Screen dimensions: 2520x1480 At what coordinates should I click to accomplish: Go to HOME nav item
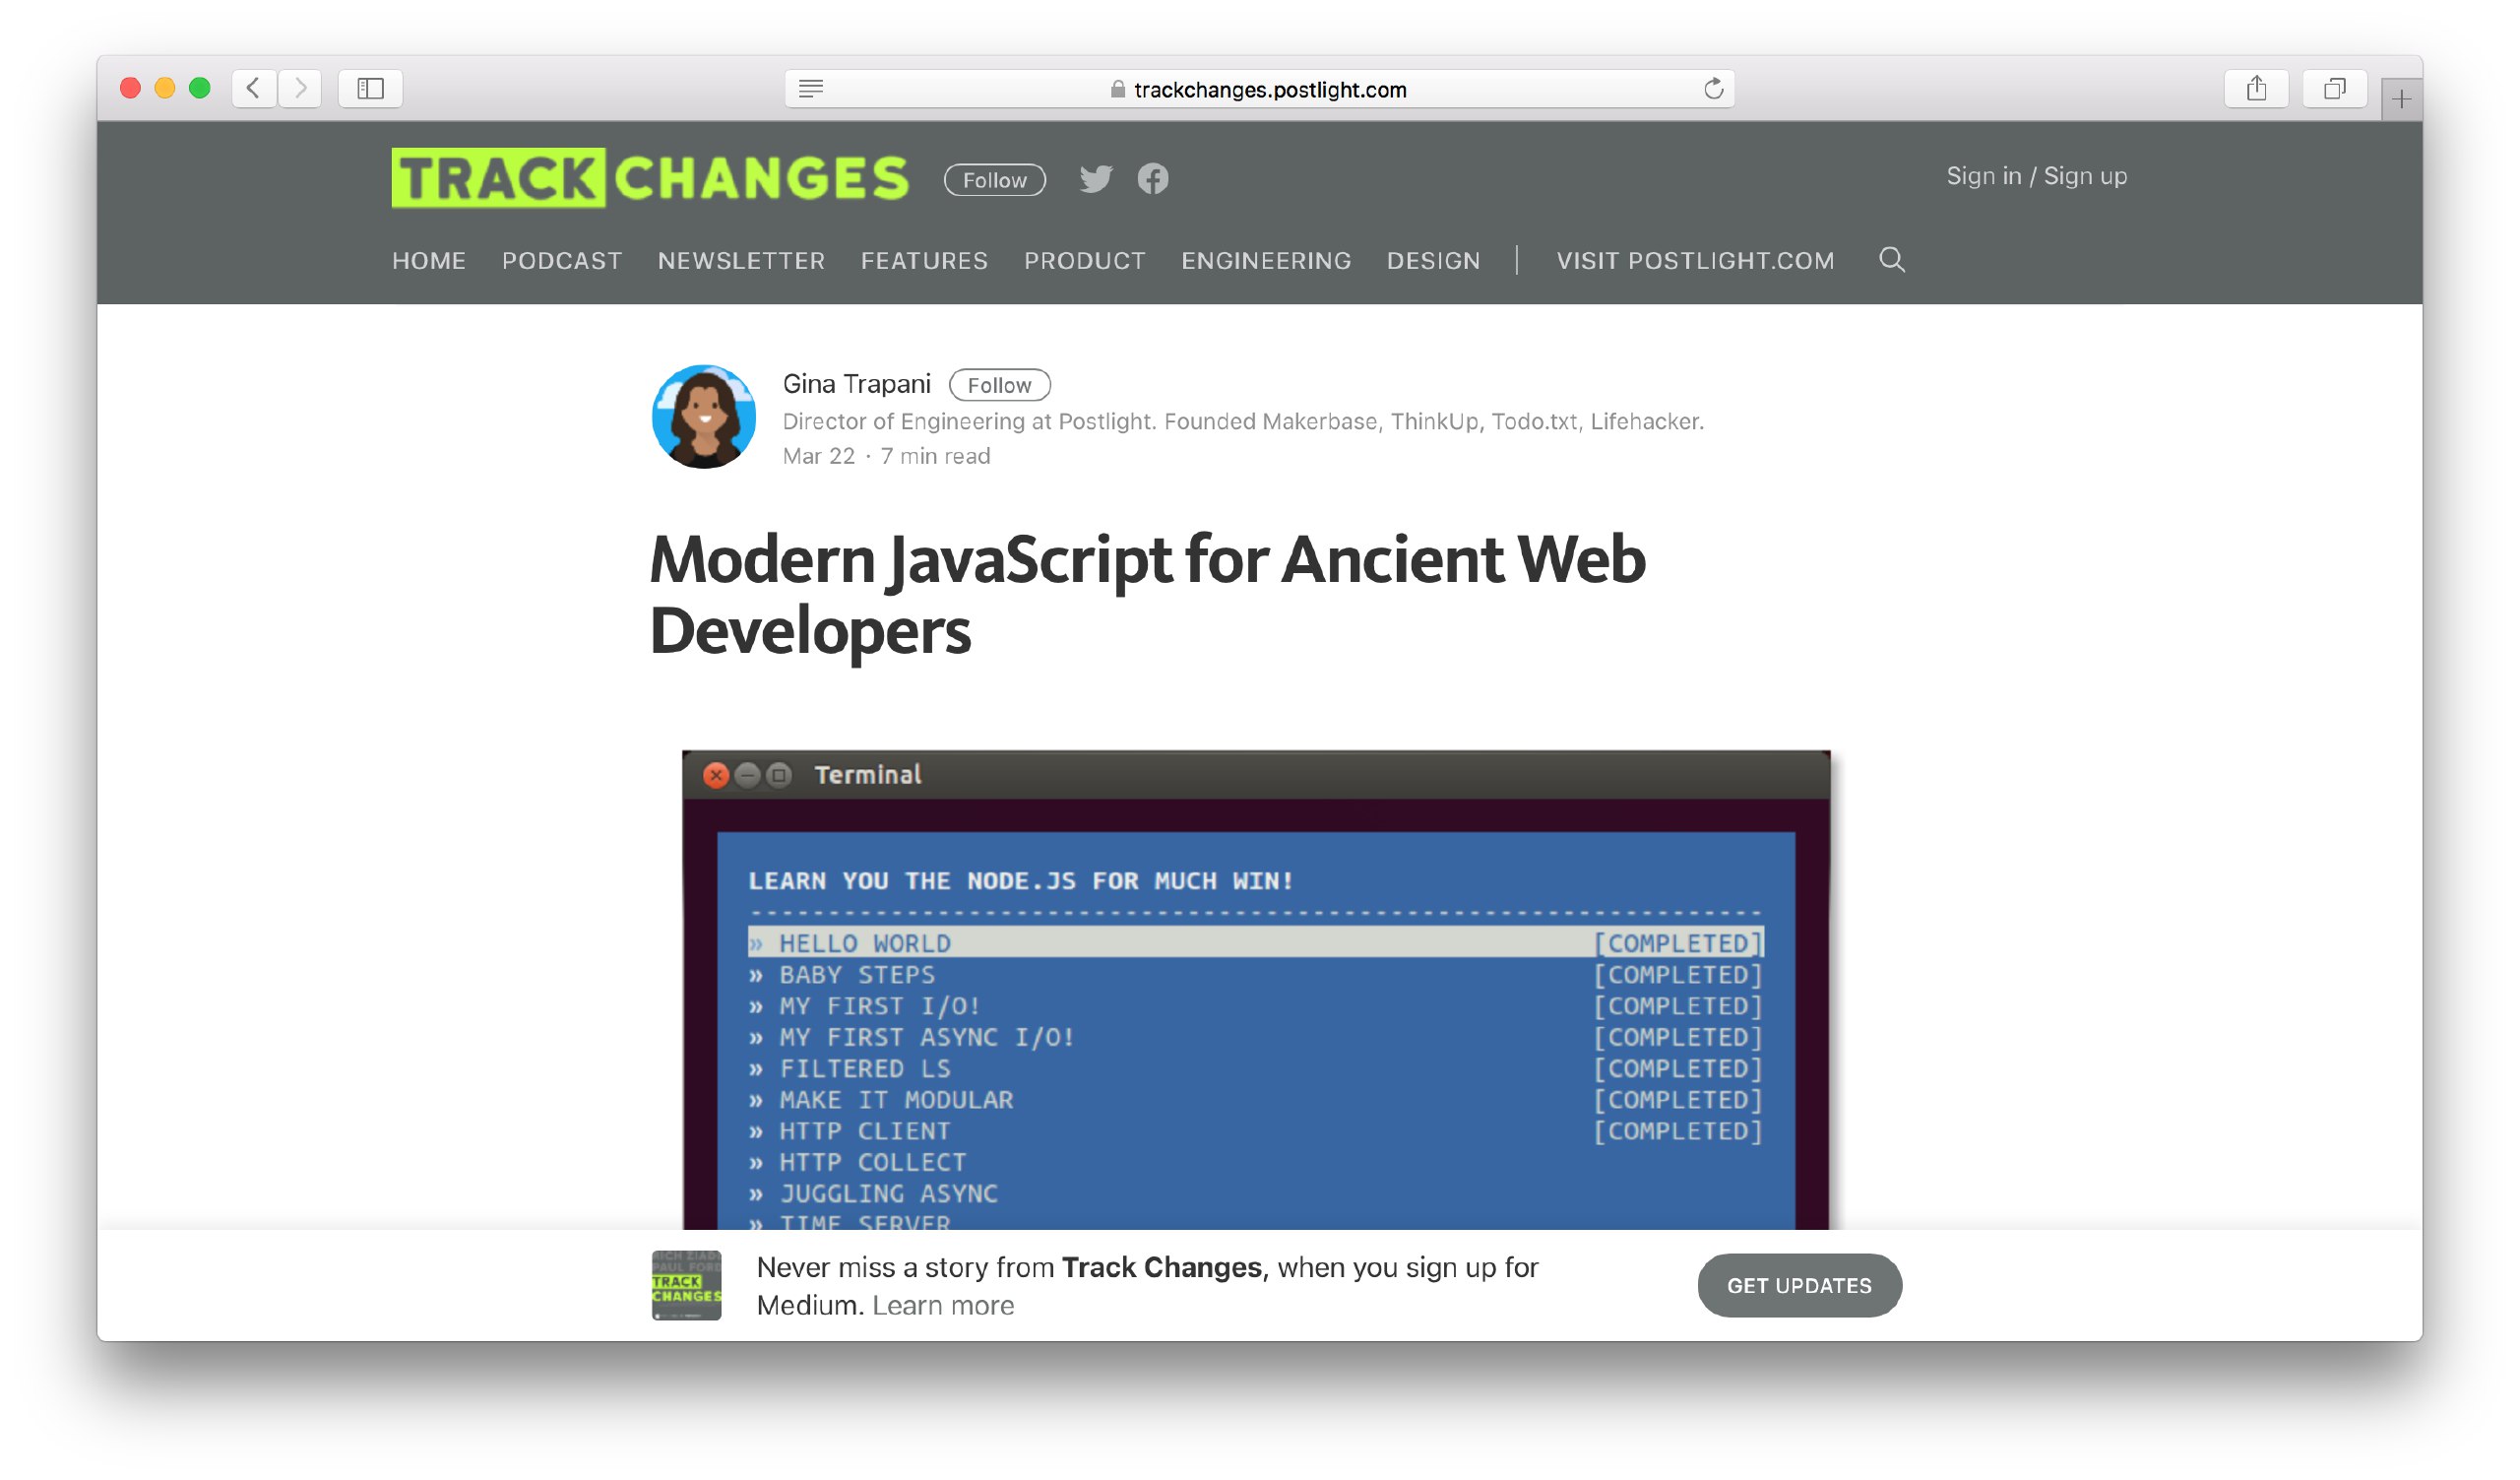(x=429, y=261)
